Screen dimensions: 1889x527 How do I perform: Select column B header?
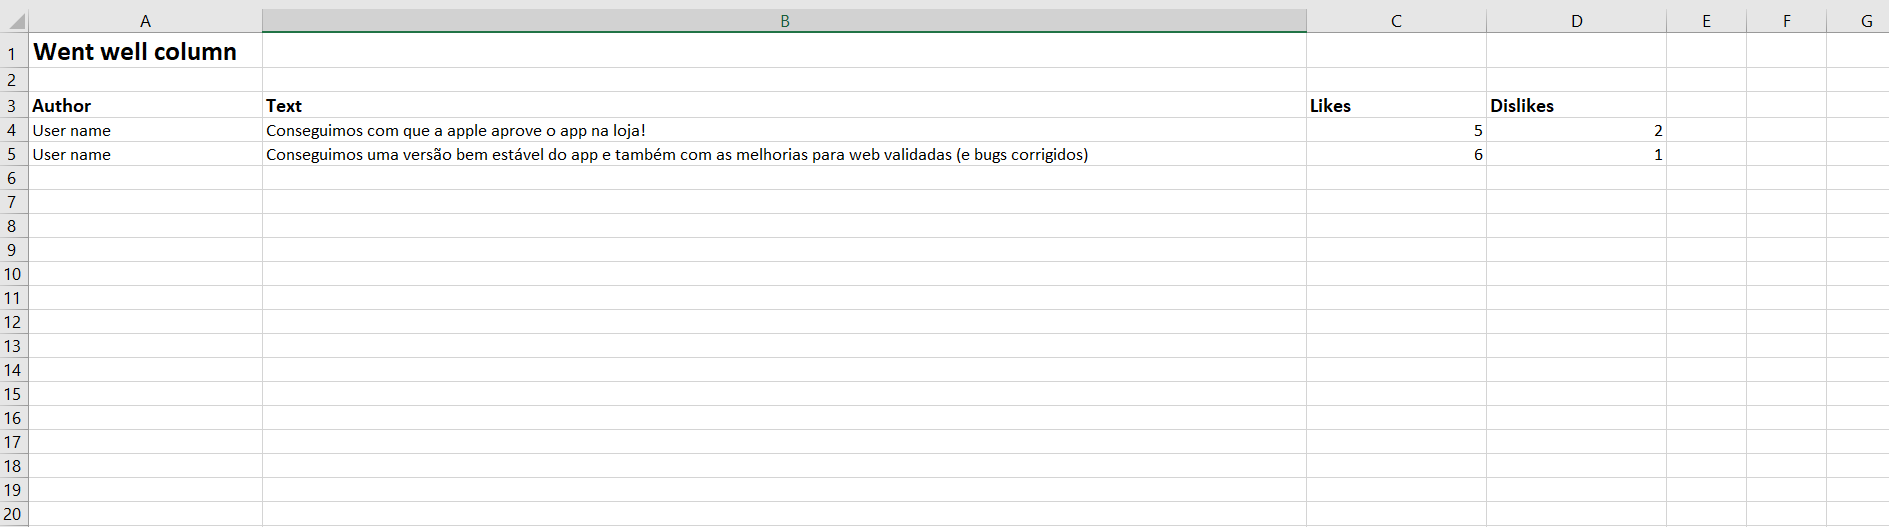pos(784,21)
